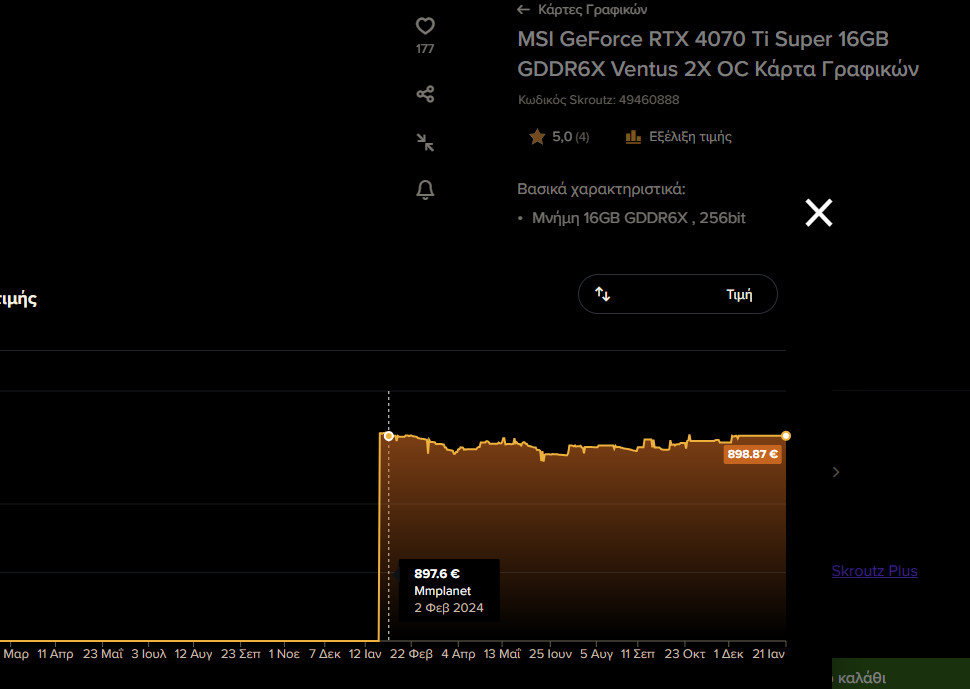Click the 23 Μαΐ label after 11 Απρ
The width and height of the screenshot is (970, 689).
(103, 654)
